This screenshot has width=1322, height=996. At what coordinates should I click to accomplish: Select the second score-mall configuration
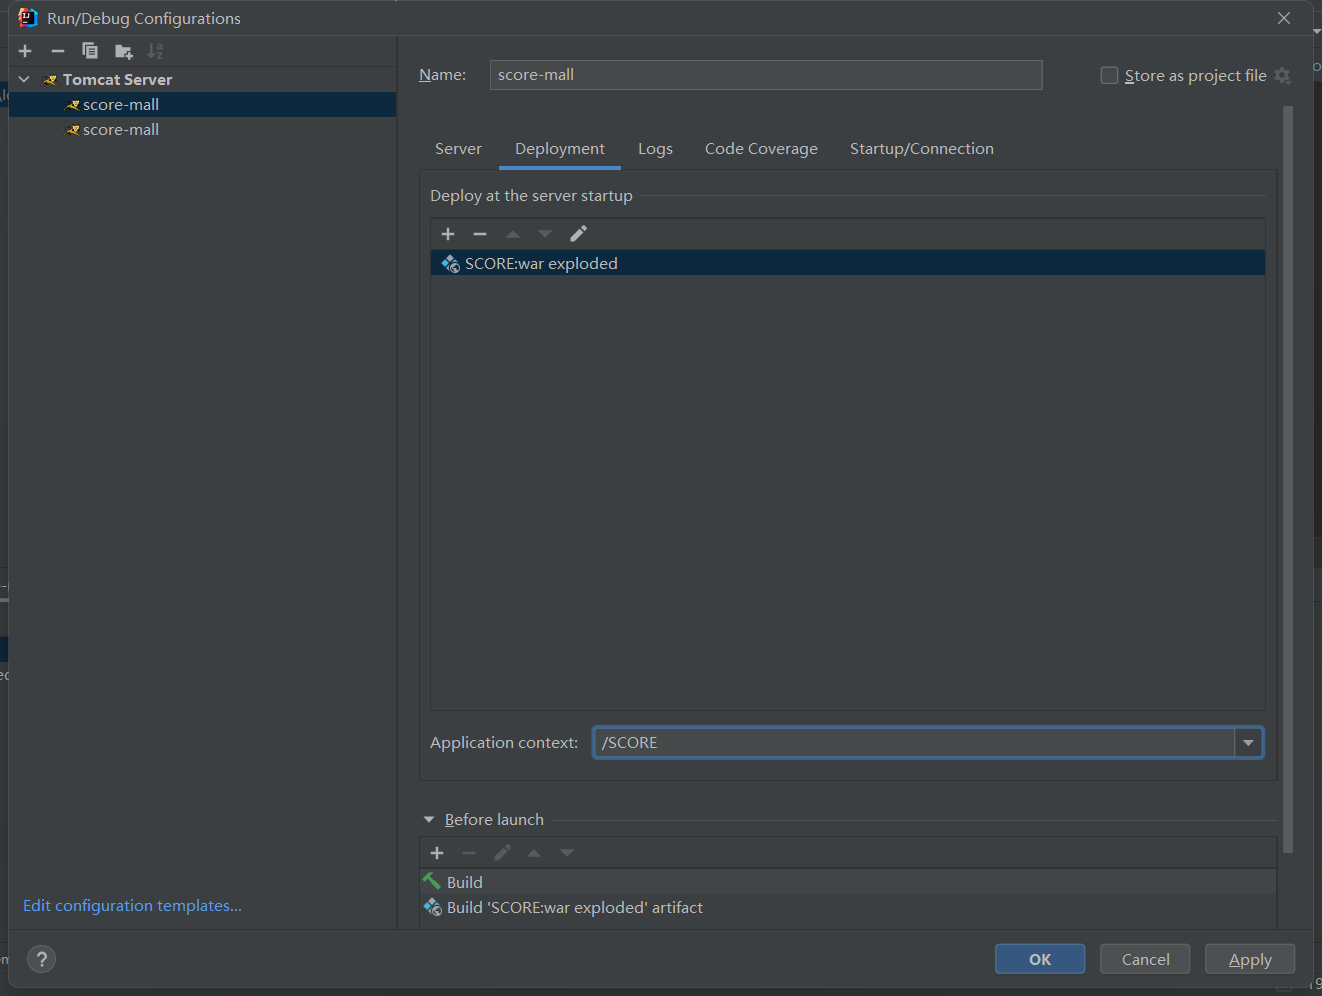(x=121, y=130)
